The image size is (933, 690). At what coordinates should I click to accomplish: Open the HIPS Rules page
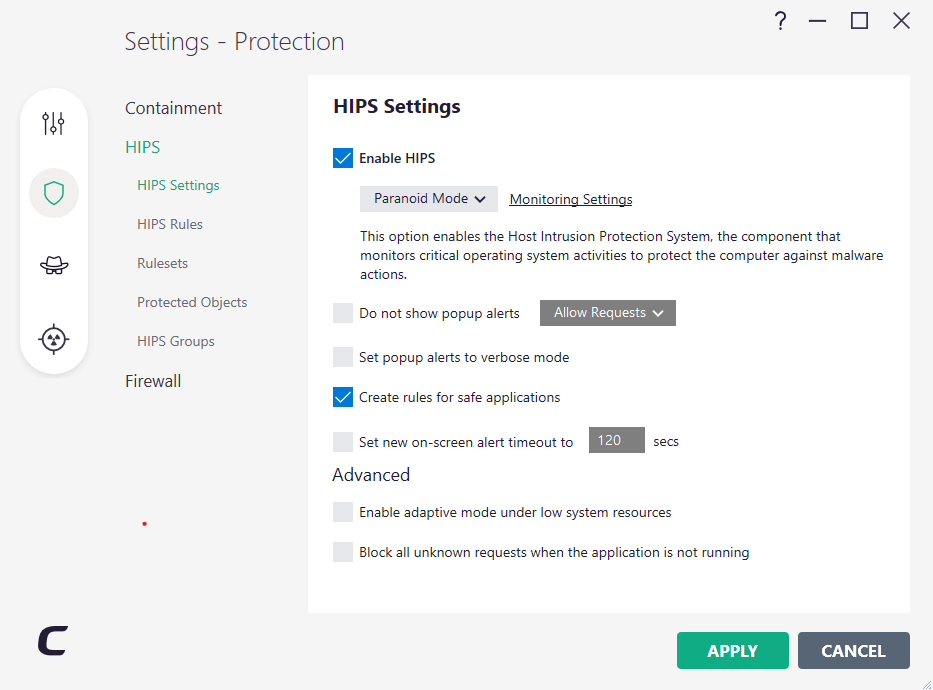(x=170, y=224)
